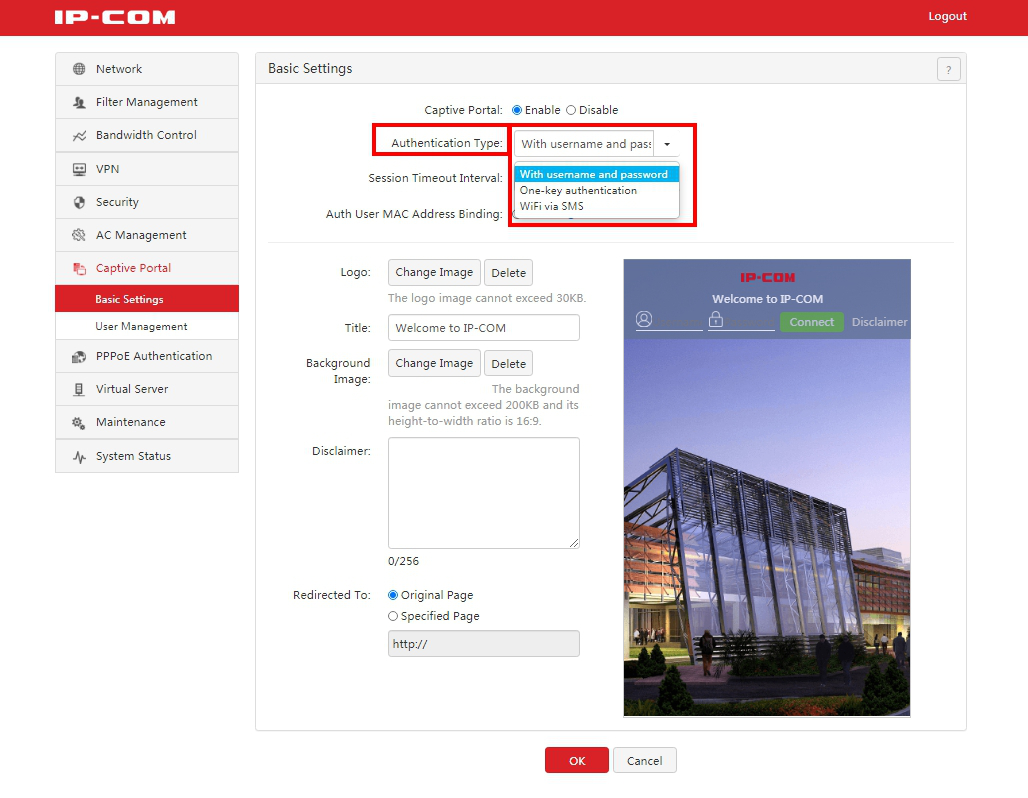Click "Welcome to IP-COM" preview heading
The image size is (1028, 798).
pyautogui.click(x=767, y=299)
